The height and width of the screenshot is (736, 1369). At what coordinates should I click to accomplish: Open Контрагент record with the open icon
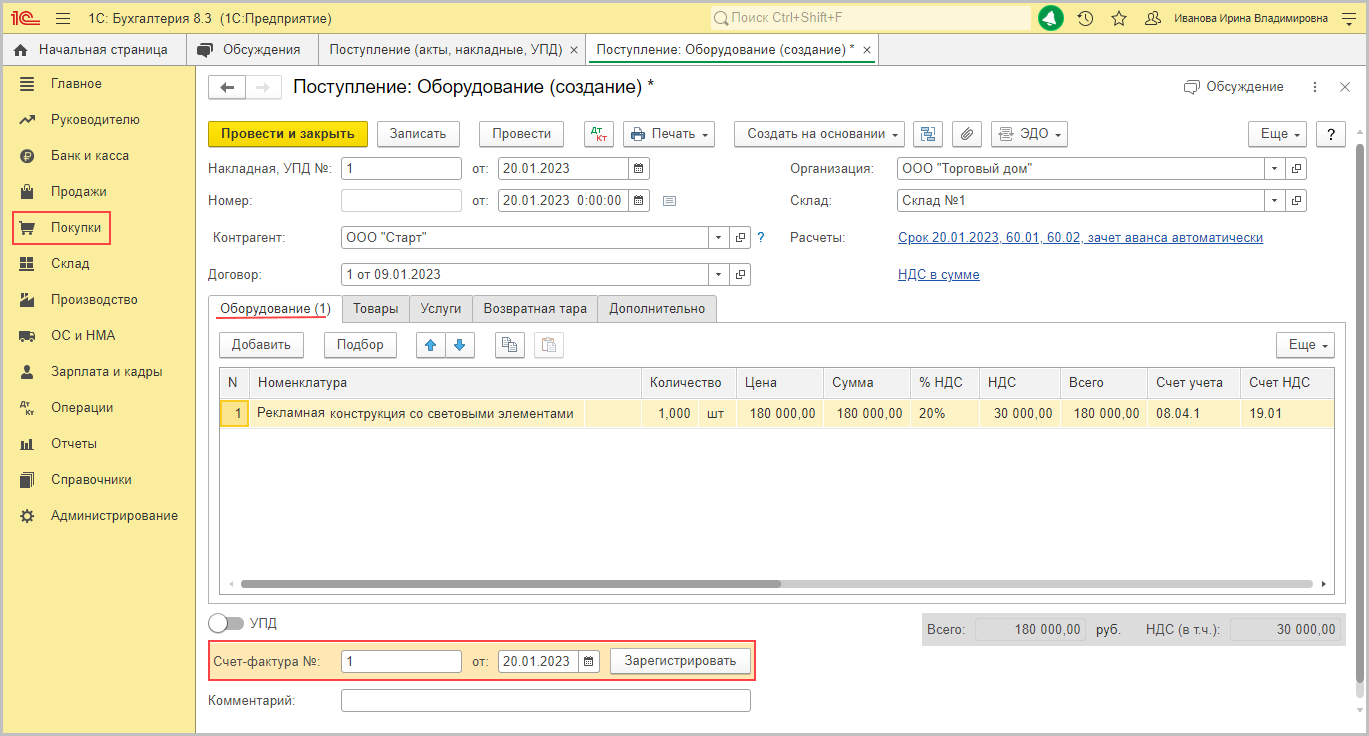click(x=741, y=238)
